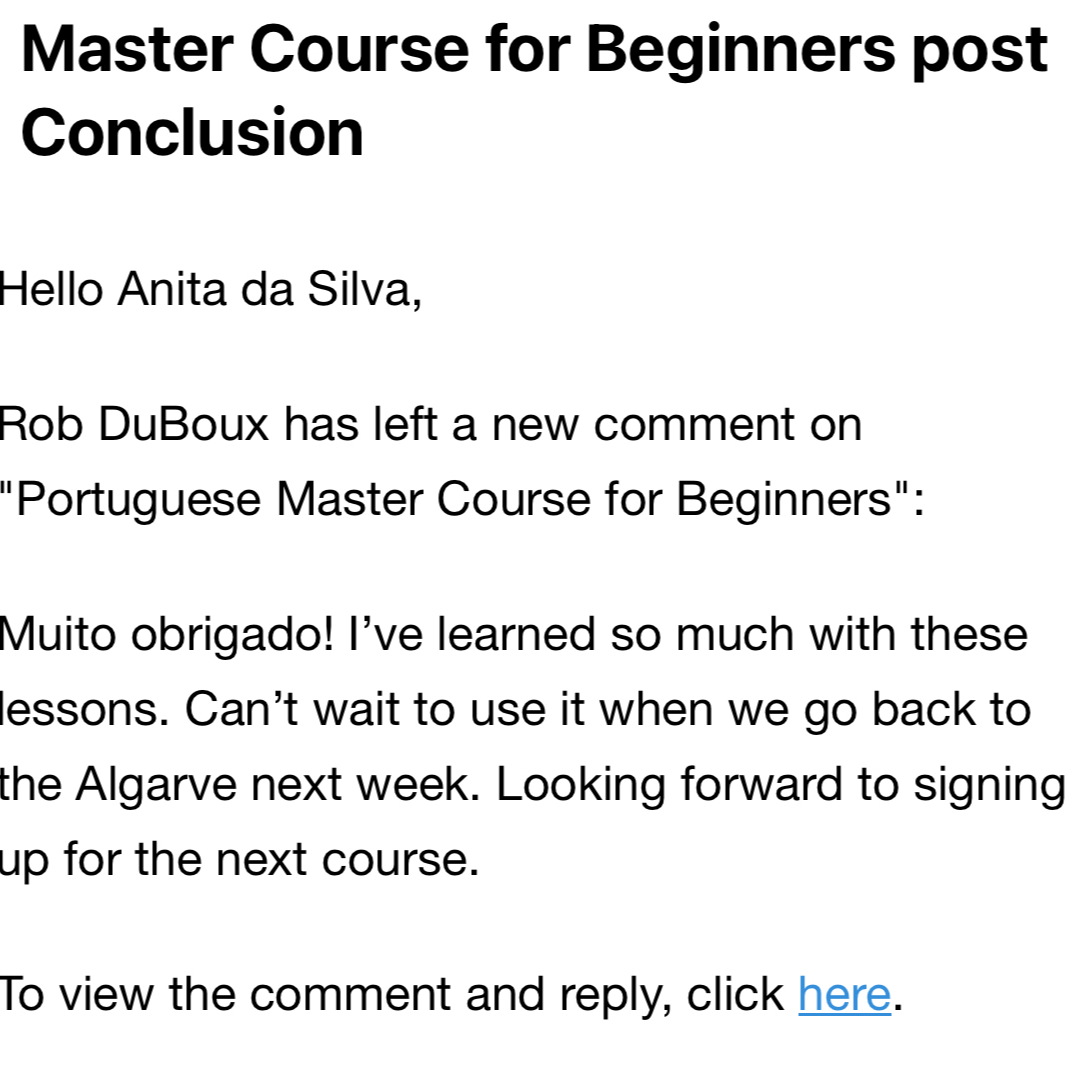Click the quoted title "Portuguese Master Course for Beginners"
This screenshot has height=1074, width=1074.
coord(455,499)
